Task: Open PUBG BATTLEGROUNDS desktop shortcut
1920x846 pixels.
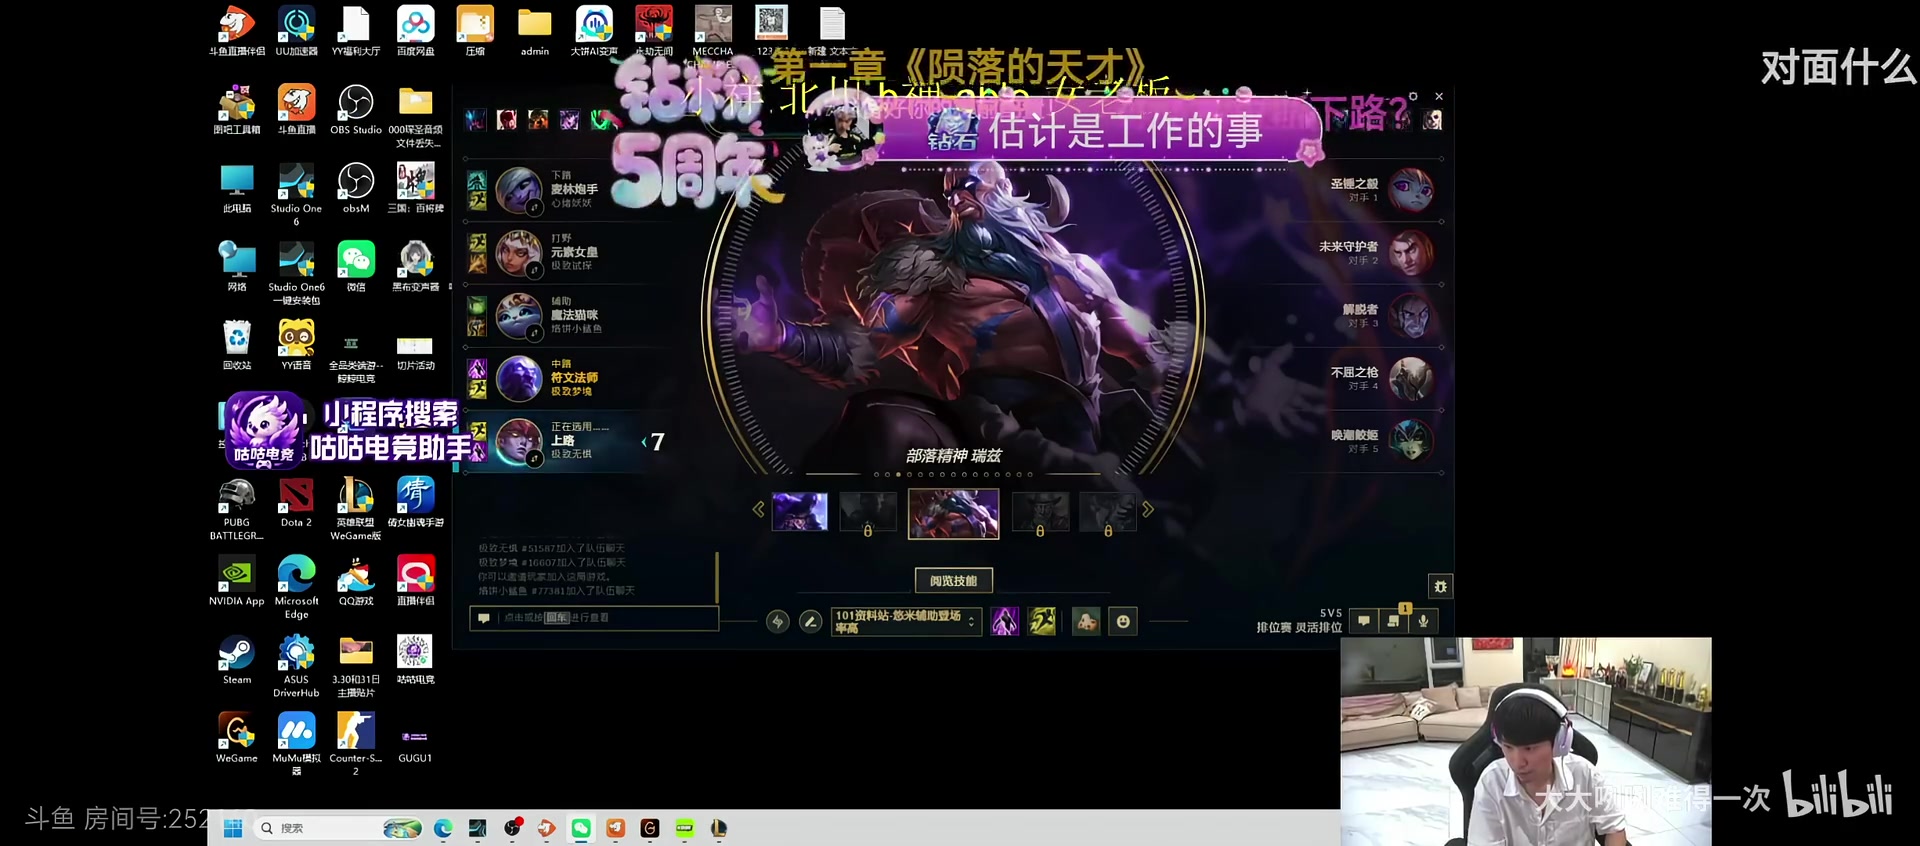Action: [x=237, y=509]
